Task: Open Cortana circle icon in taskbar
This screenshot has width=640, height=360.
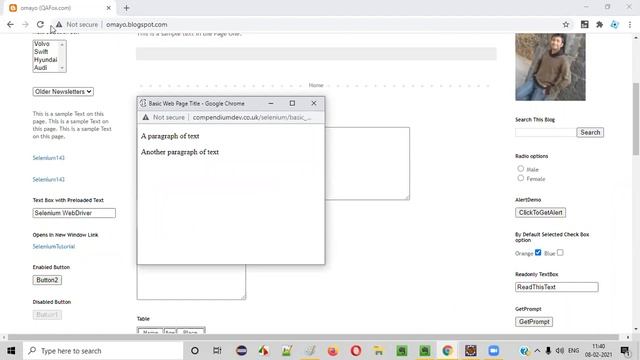Action: coord(195,351)
